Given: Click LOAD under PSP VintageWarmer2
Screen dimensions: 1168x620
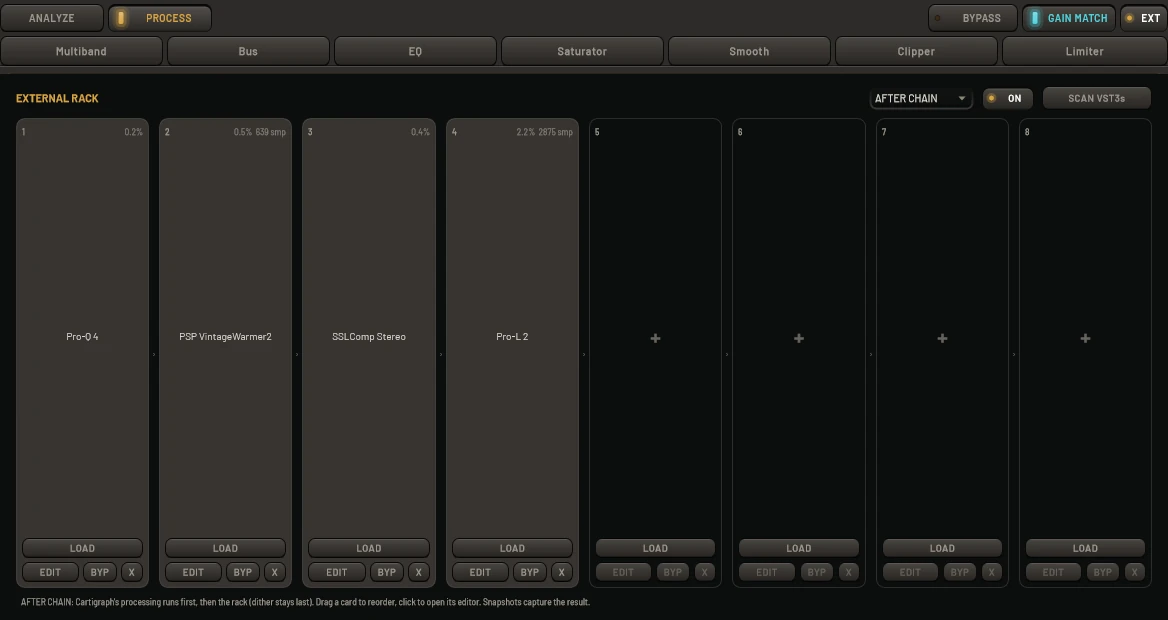Looking at the screenshot, I should 225,548.
